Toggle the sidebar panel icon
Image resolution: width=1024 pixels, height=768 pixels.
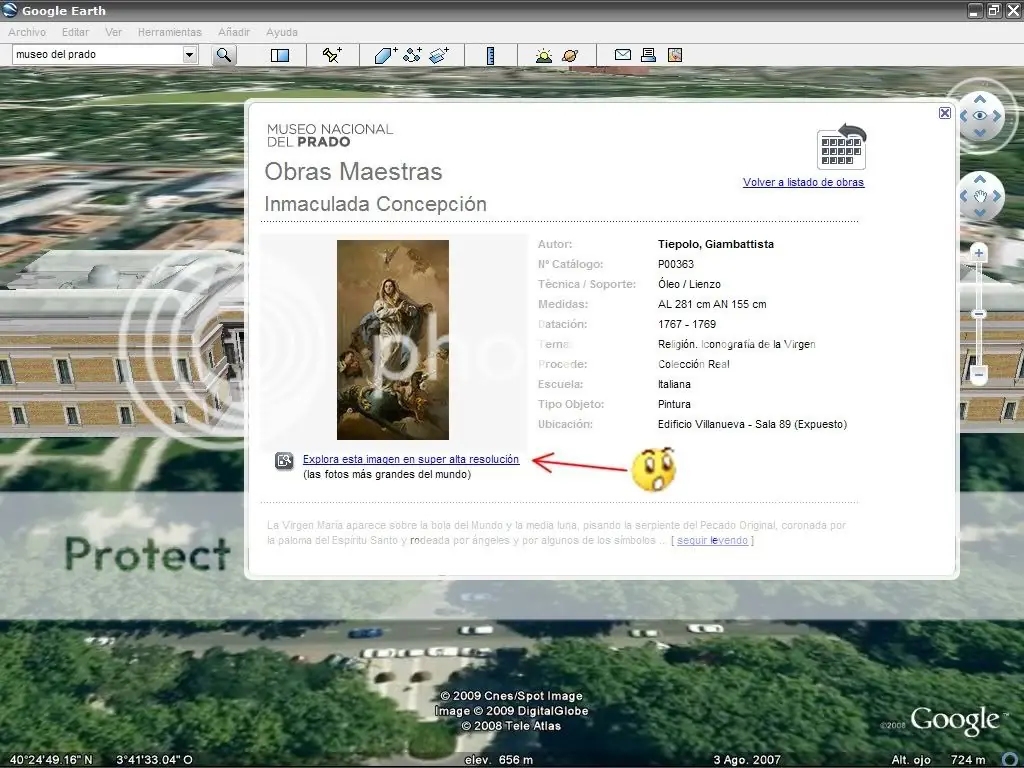(280, 56)
